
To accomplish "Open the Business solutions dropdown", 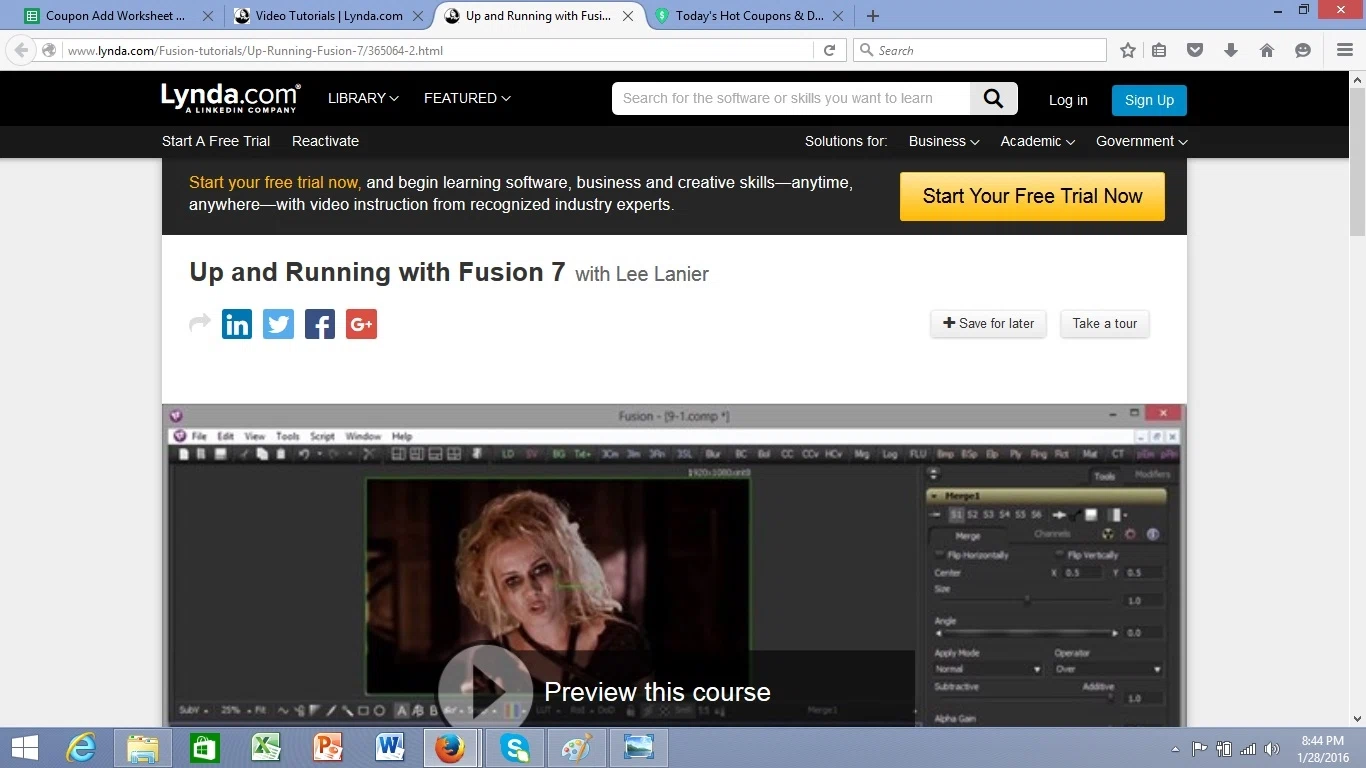I will pyautogui.click(x=944, y=141).
